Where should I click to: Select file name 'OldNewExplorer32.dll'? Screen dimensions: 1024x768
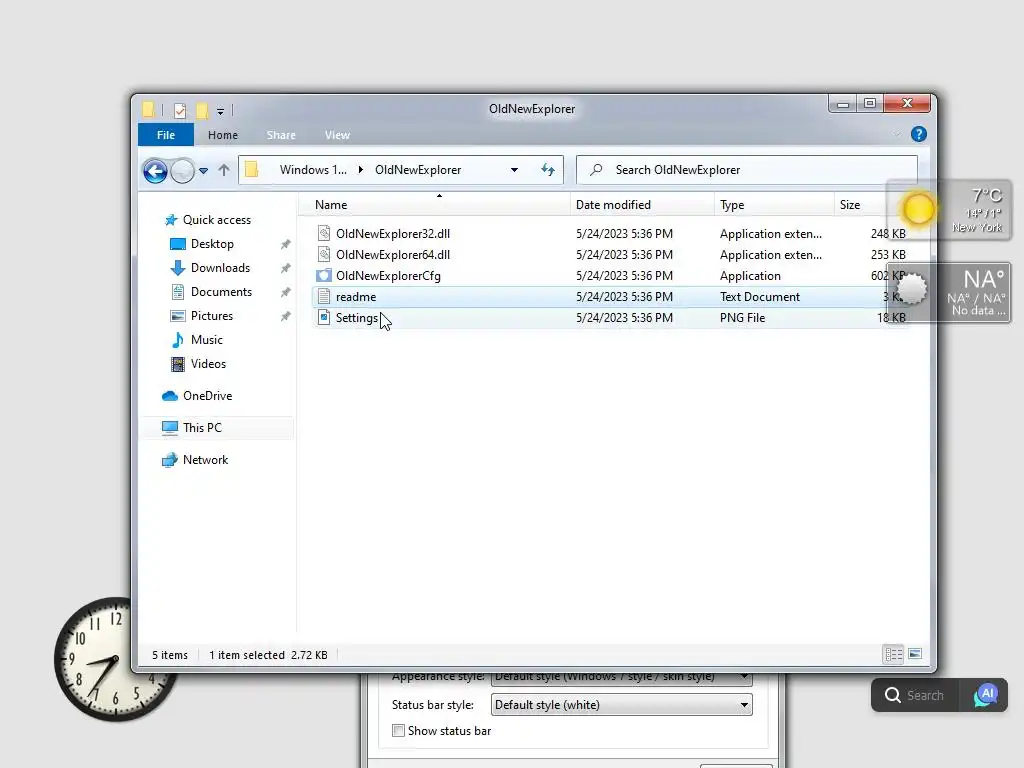click(392, 234)
